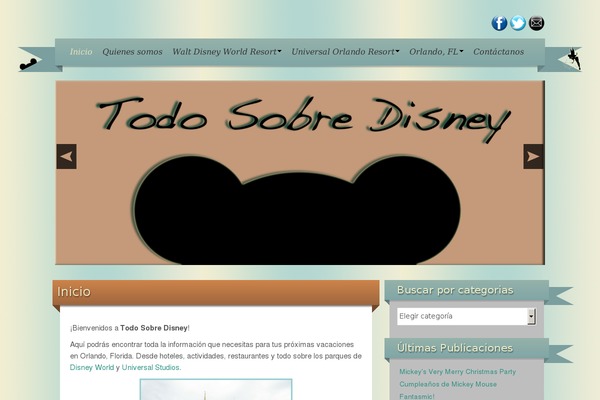
Task: Go to the Inicio menu item
Action: pos(81,52)
